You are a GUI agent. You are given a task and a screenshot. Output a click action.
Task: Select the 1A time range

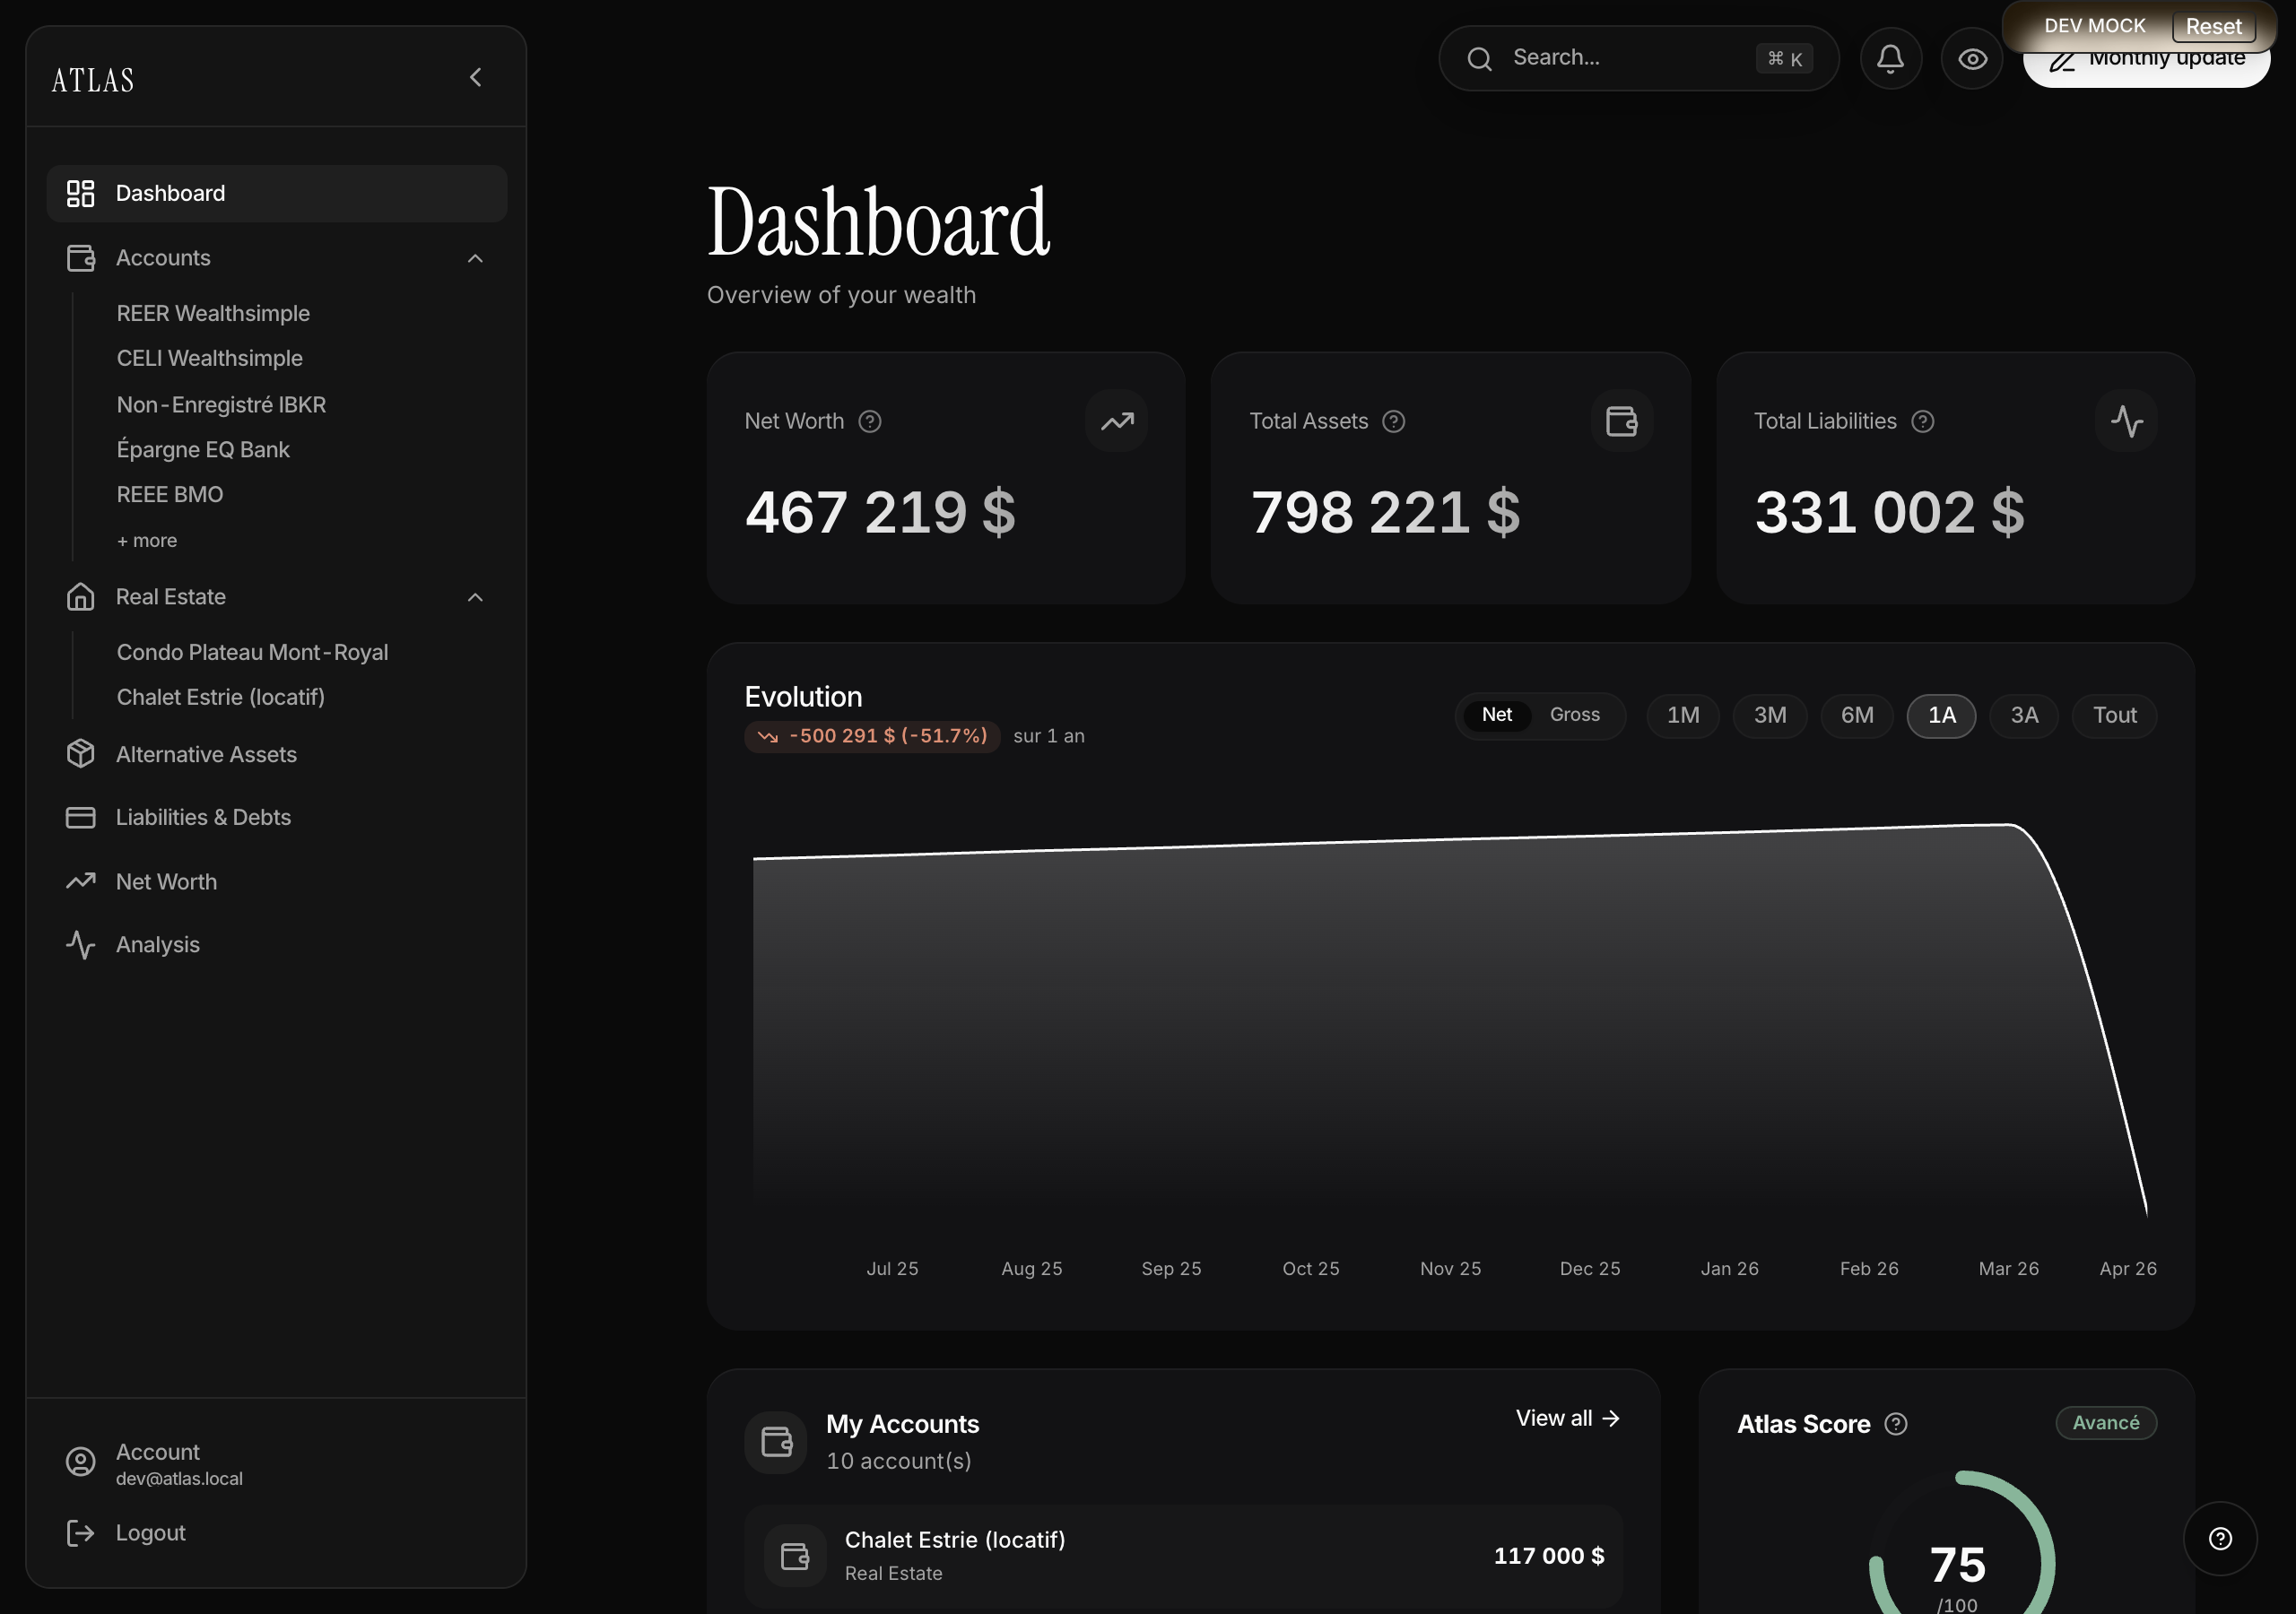(x=1941, y=715)
